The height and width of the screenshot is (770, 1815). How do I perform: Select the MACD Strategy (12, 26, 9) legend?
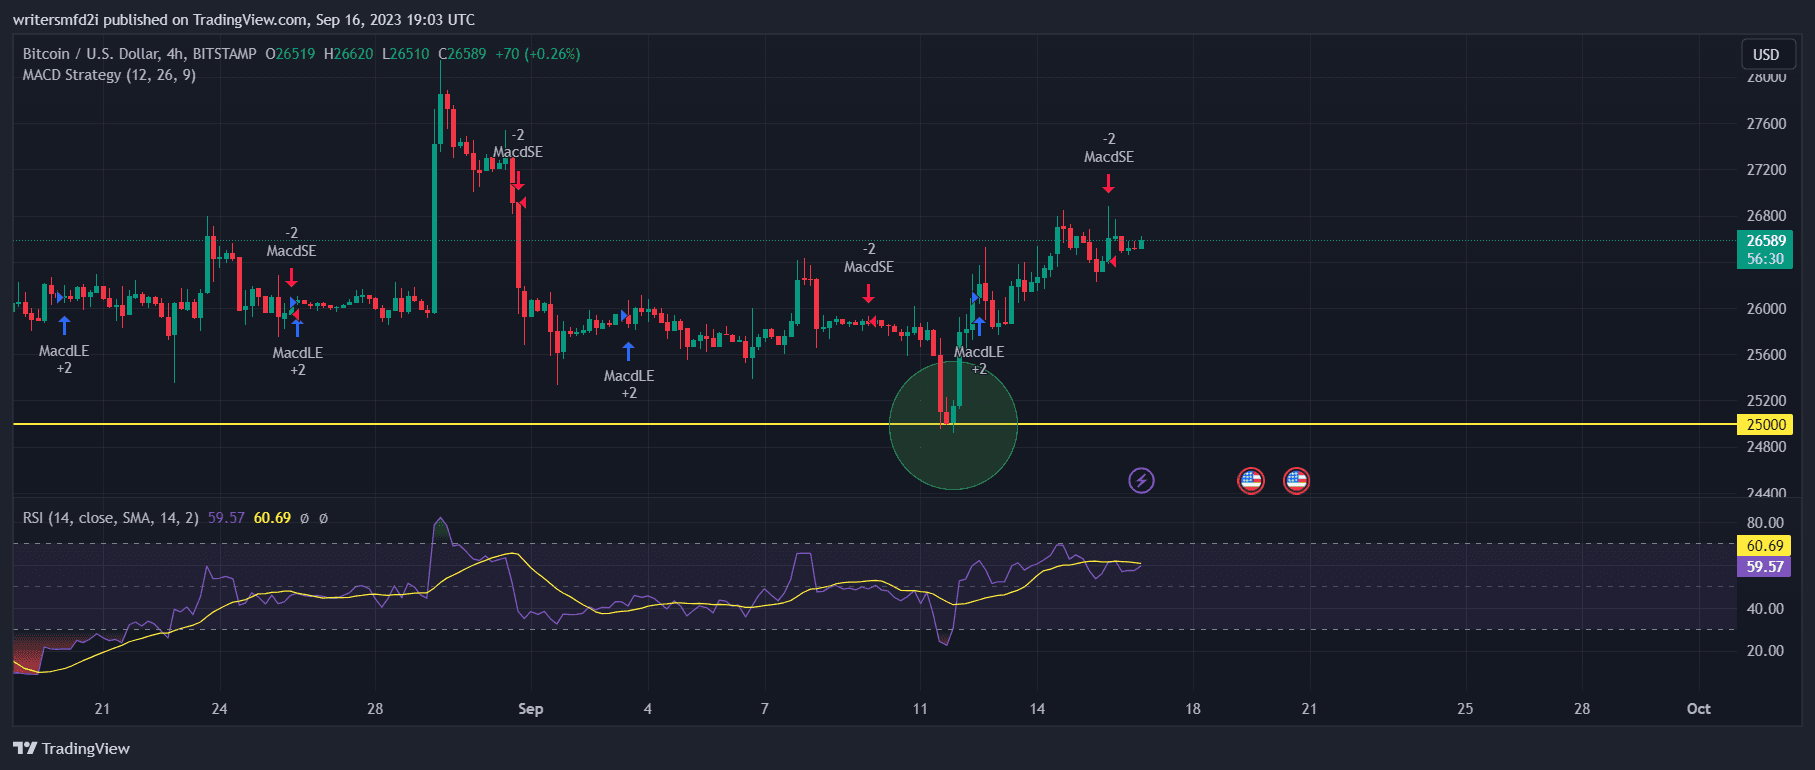109,75
